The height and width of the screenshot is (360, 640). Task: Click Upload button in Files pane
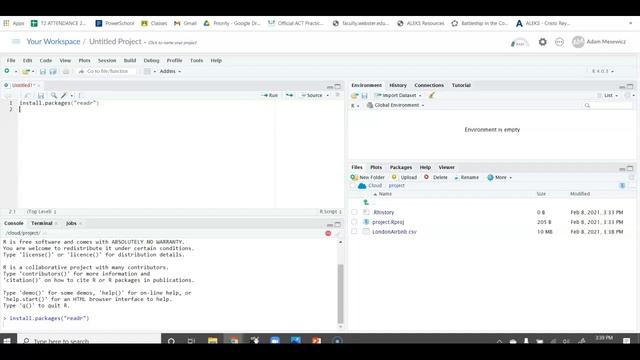click(404, 178)
